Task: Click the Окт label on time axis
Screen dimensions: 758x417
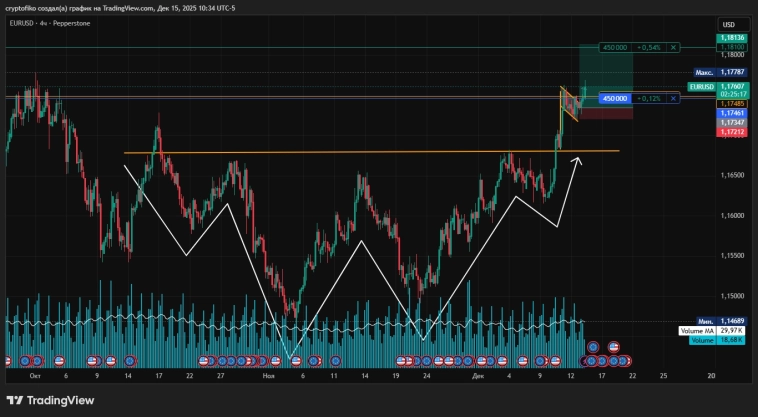Action: (x=35, y=375)
